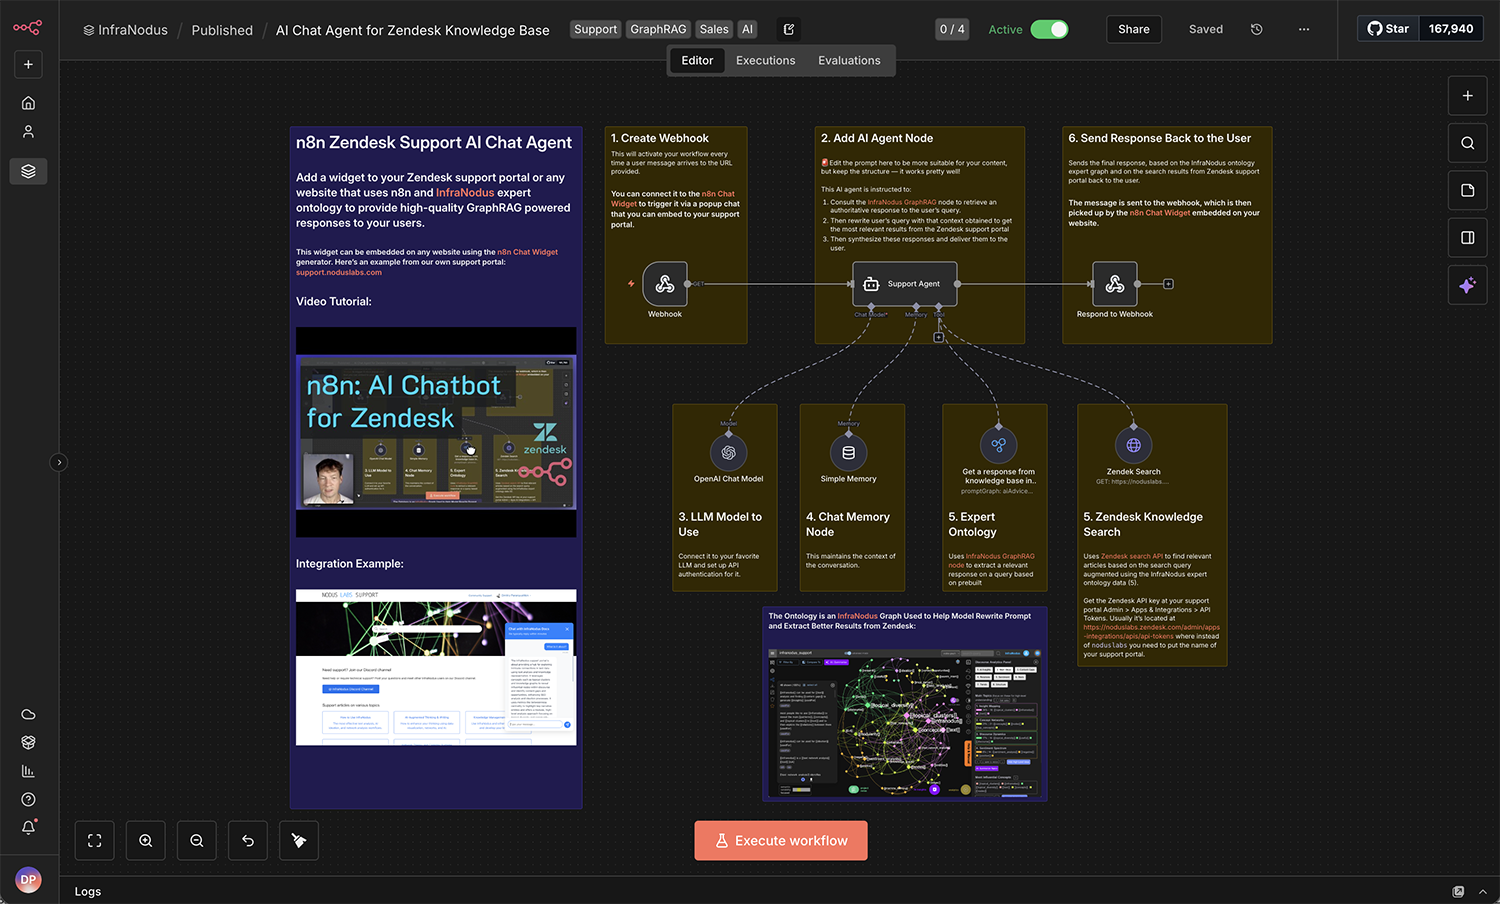Switch to the Executions tab

click(x=765, y=60)
